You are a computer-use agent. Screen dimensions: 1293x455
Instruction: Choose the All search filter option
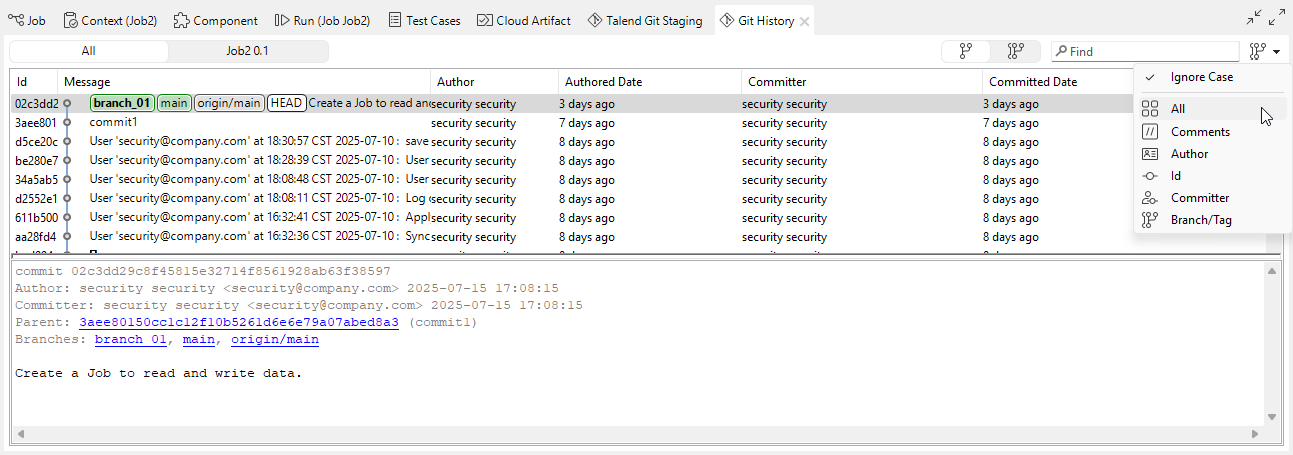coord(1177,109)
